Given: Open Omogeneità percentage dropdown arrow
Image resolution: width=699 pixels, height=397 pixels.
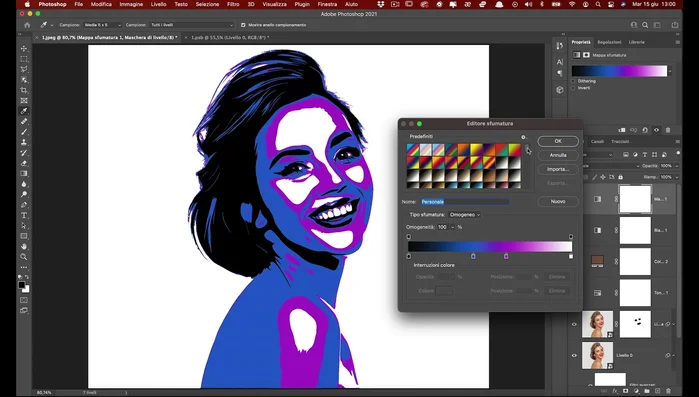Looking at the screenshot, I should coord(452,227).
